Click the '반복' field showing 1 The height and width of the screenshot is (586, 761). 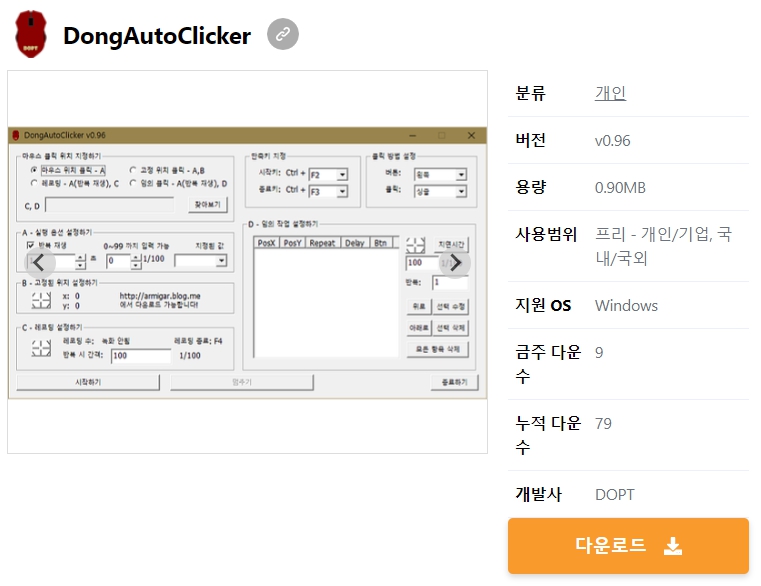450,282
